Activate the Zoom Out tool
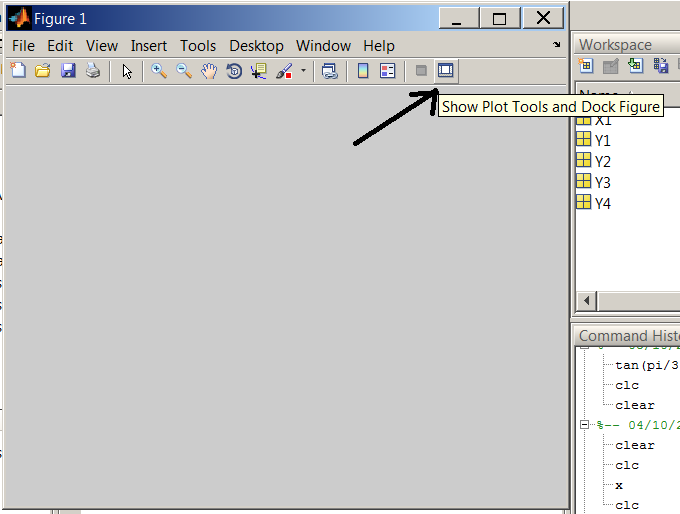The width and height of the screenshot is (680, 514). coord(184,71)
